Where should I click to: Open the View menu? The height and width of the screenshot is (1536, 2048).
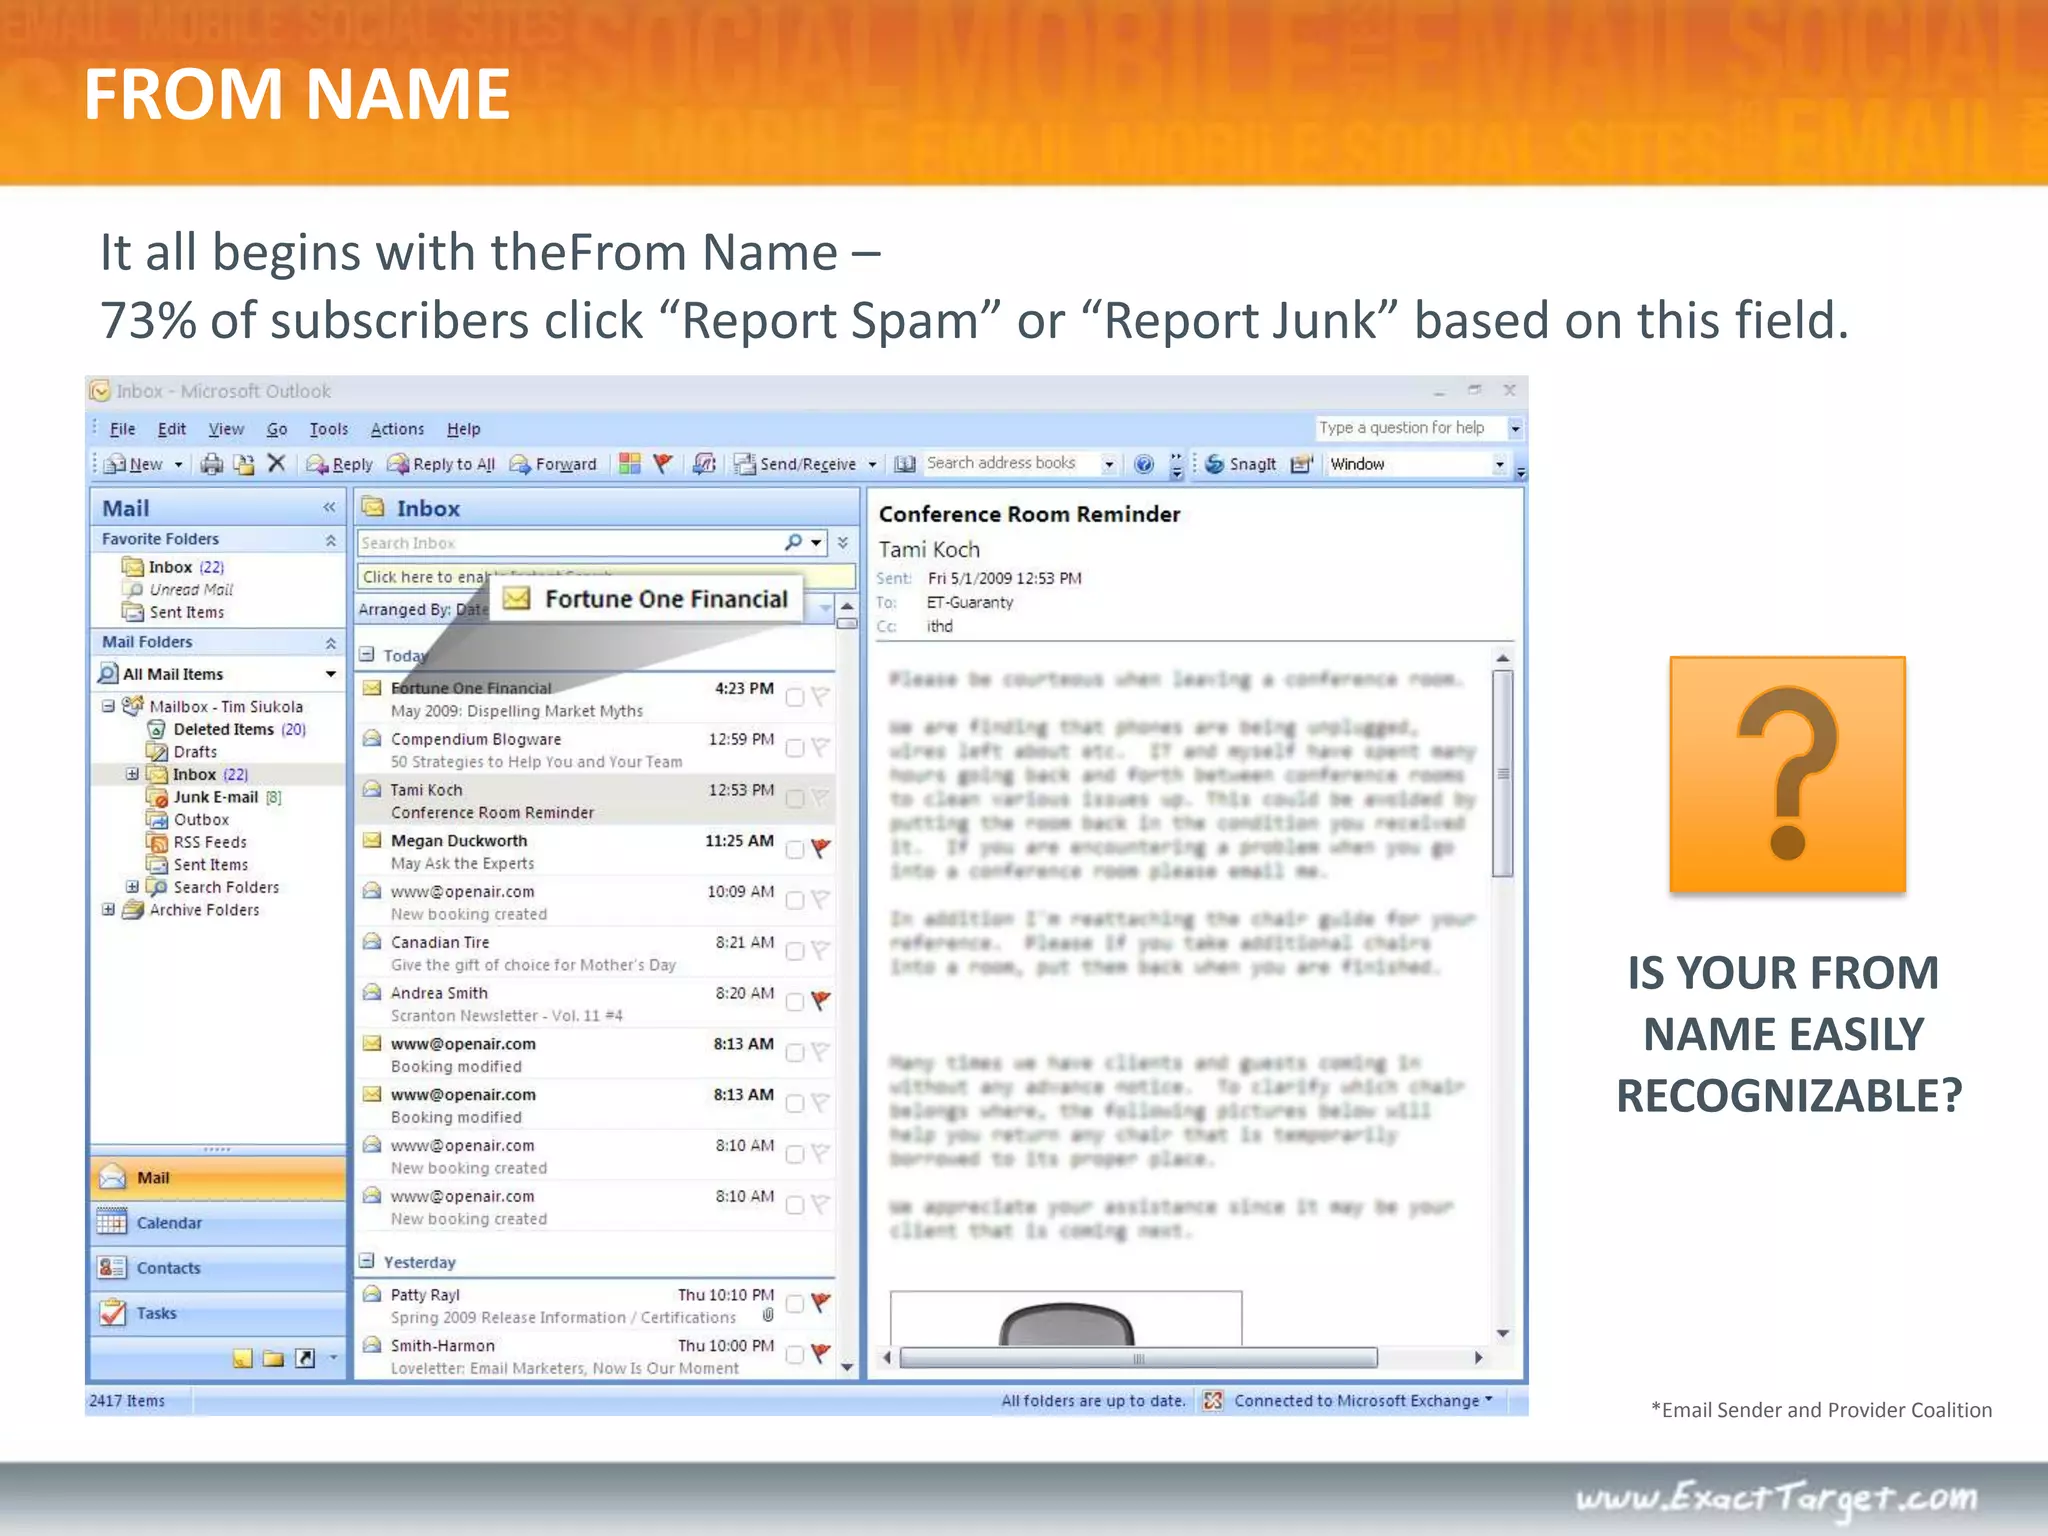(226, 429)
